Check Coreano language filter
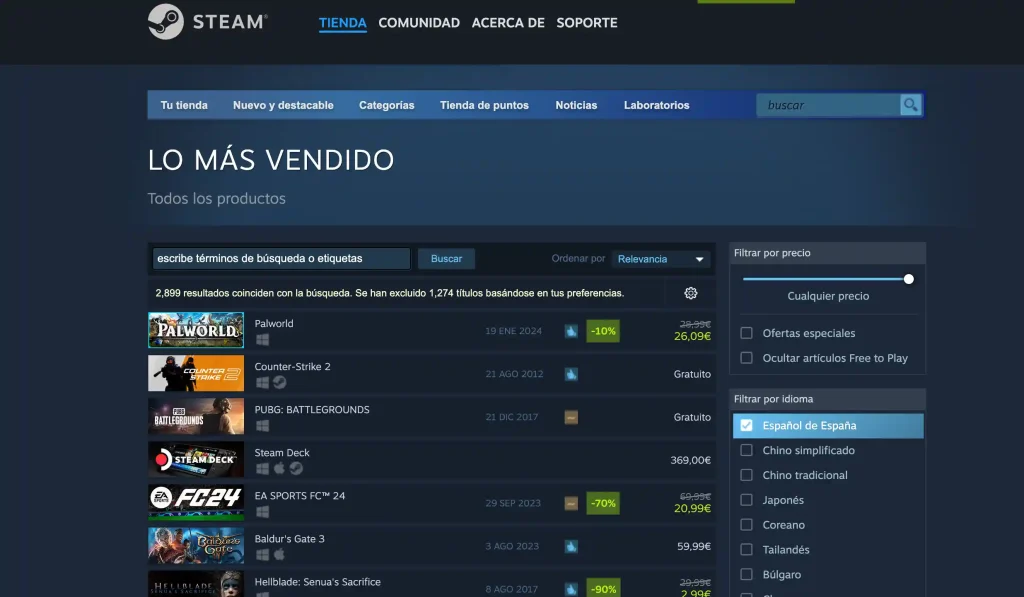This screenshot has height=597, width=1024. point(746,524)
